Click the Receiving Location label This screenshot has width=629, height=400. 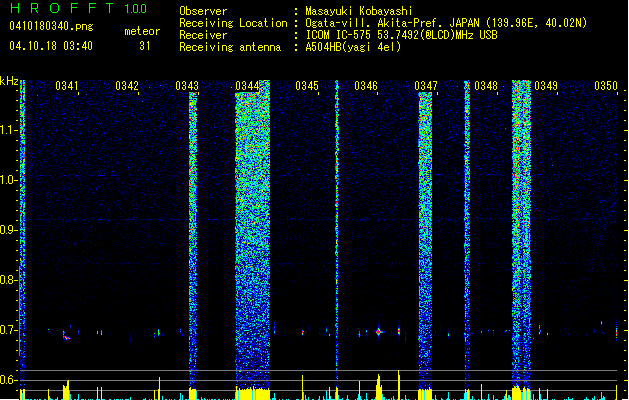(233, 23)
